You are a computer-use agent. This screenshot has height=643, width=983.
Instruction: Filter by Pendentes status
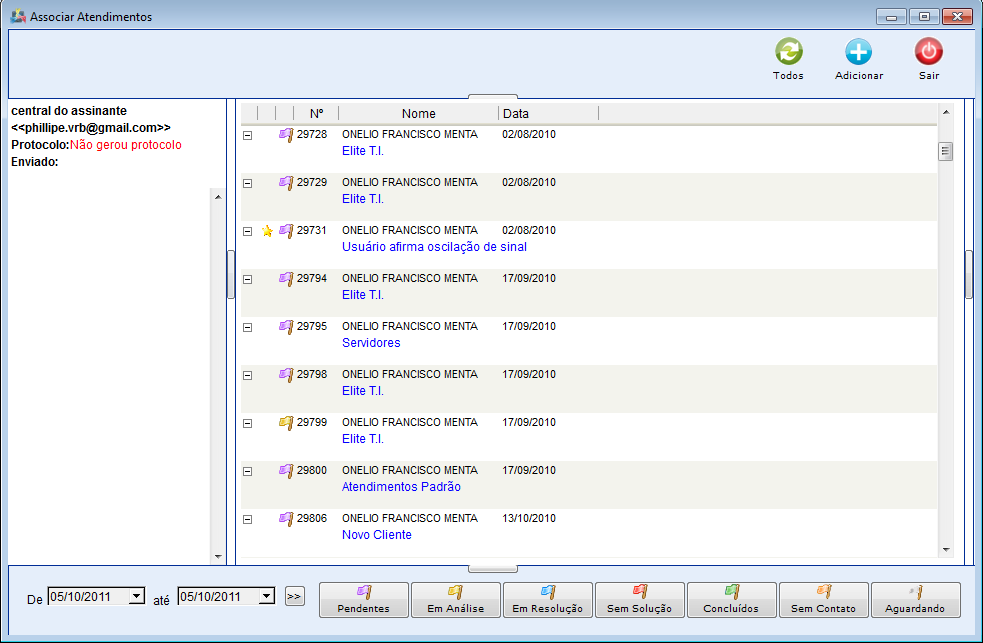point(364,600)
